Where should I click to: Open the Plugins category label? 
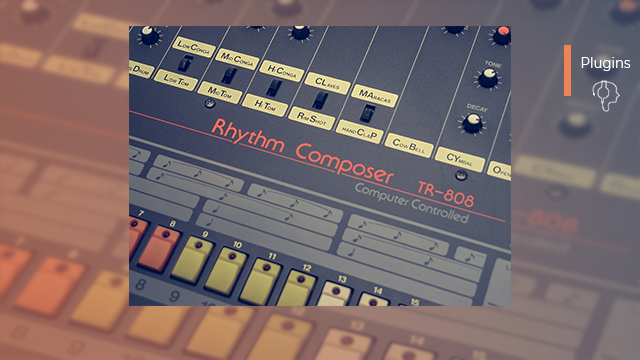click(605, 63)
